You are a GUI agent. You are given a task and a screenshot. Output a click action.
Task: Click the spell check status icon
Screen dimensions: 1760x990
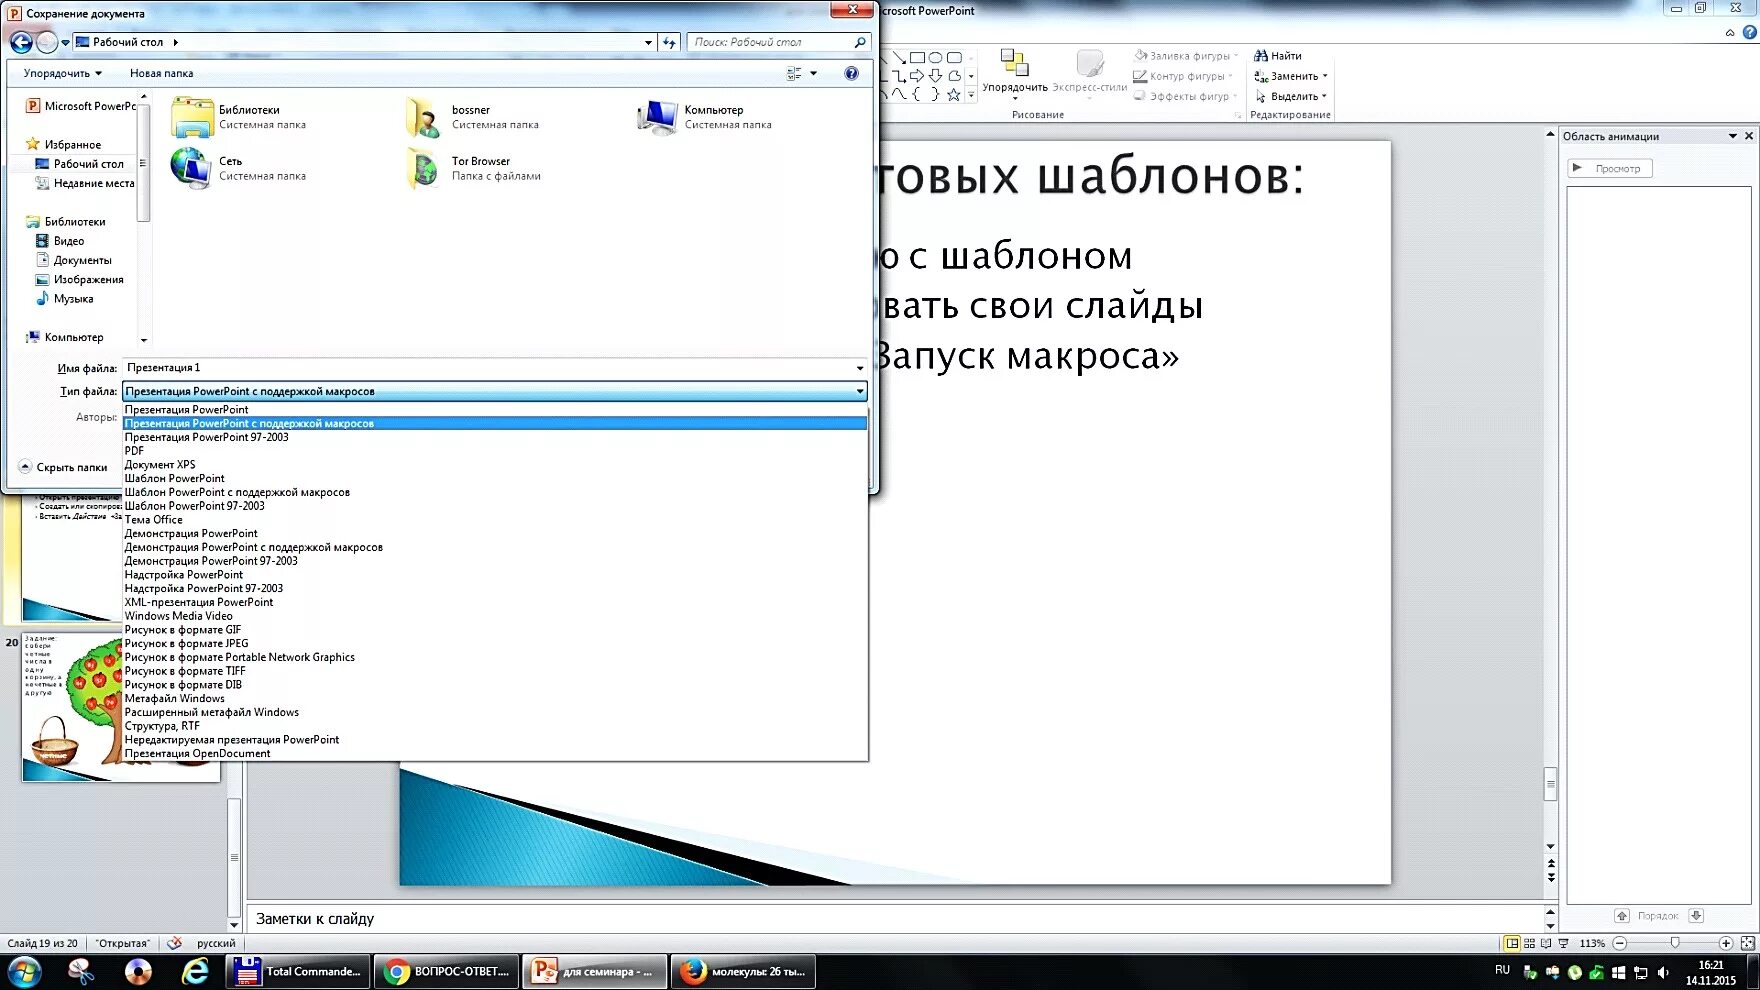tap(175, 942)
